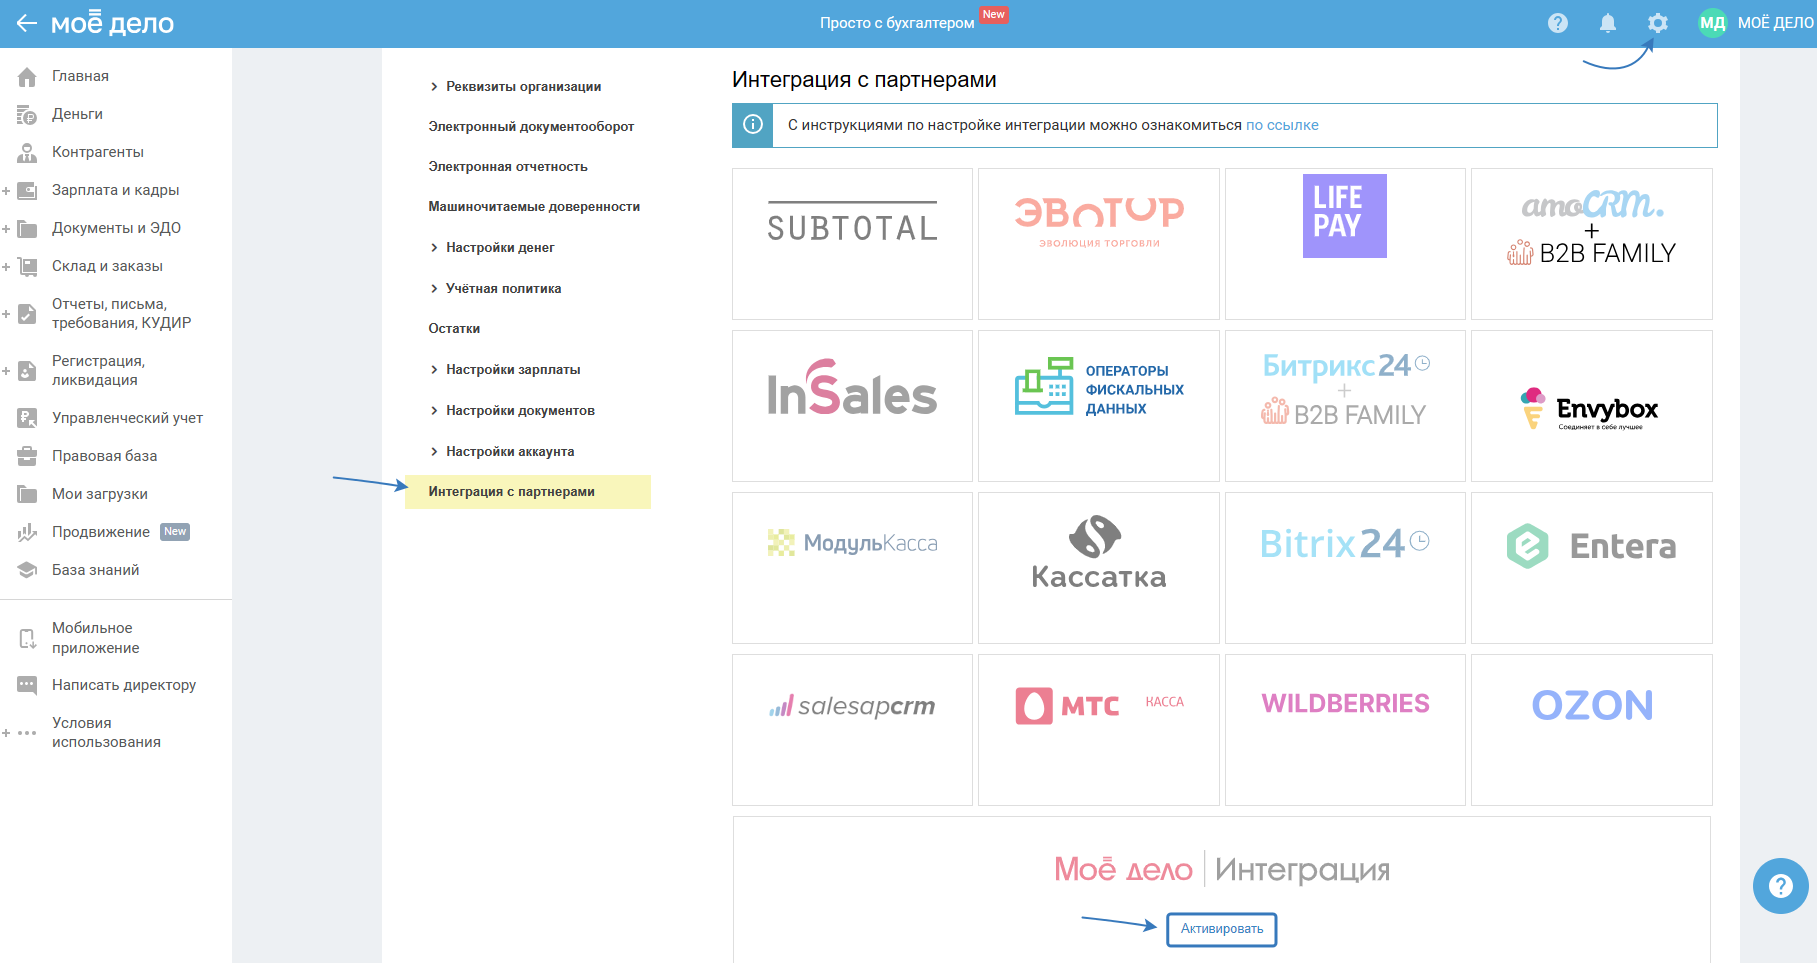Screen dimensions: 1817x963
Task: Click the Мобильное приложение phone icon
Action: point(27,638)
